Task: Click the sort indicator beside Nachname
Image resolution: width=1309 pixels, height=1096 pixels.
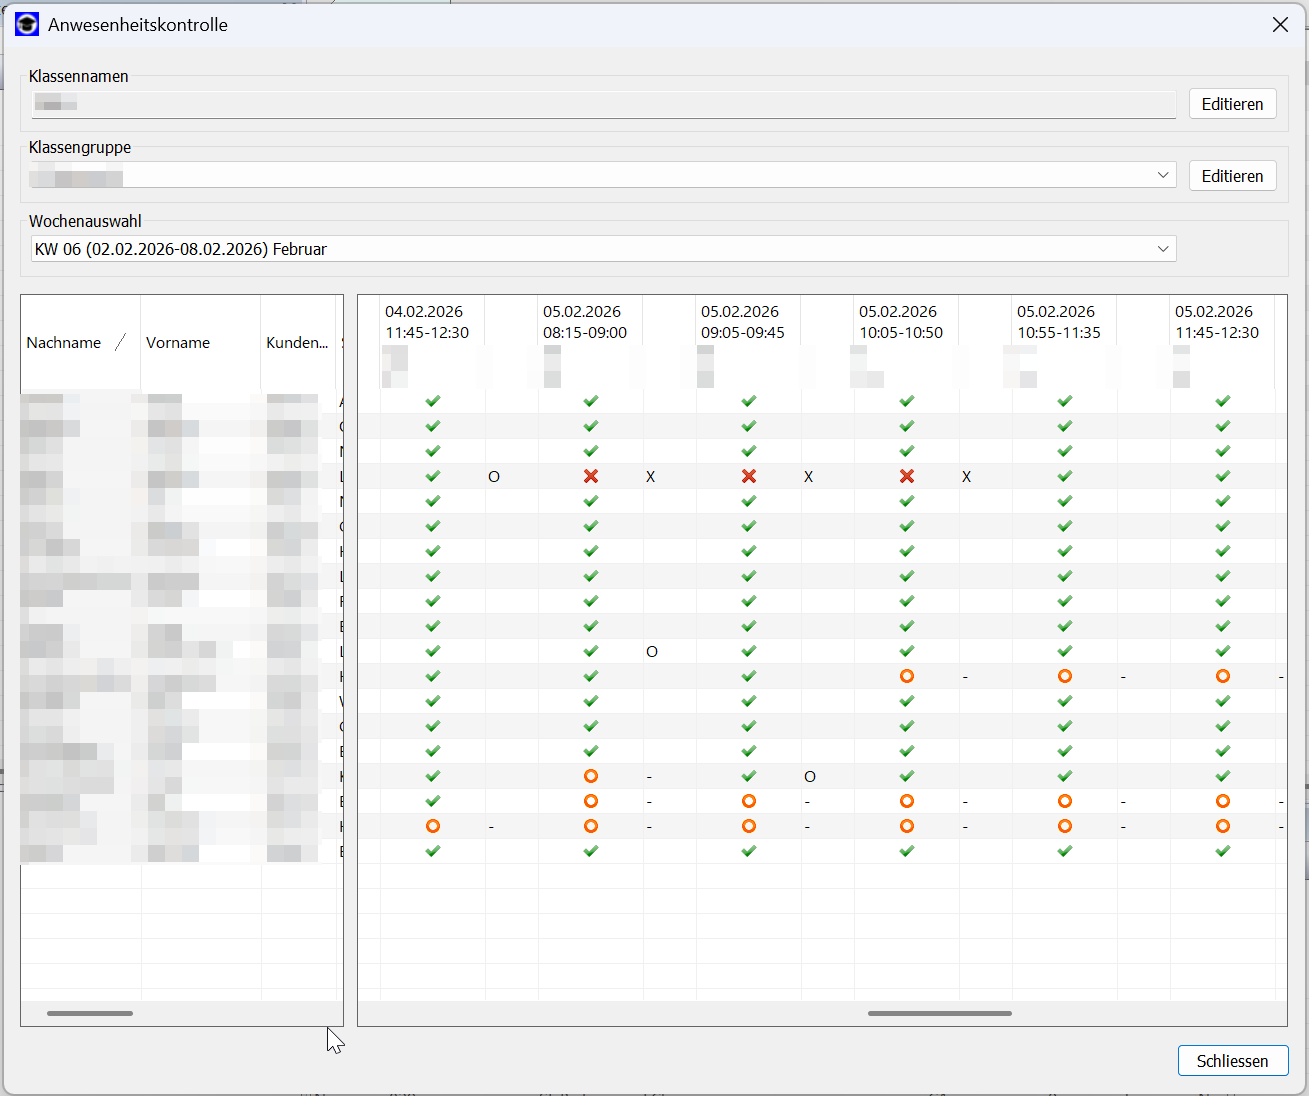Action: 120,343
